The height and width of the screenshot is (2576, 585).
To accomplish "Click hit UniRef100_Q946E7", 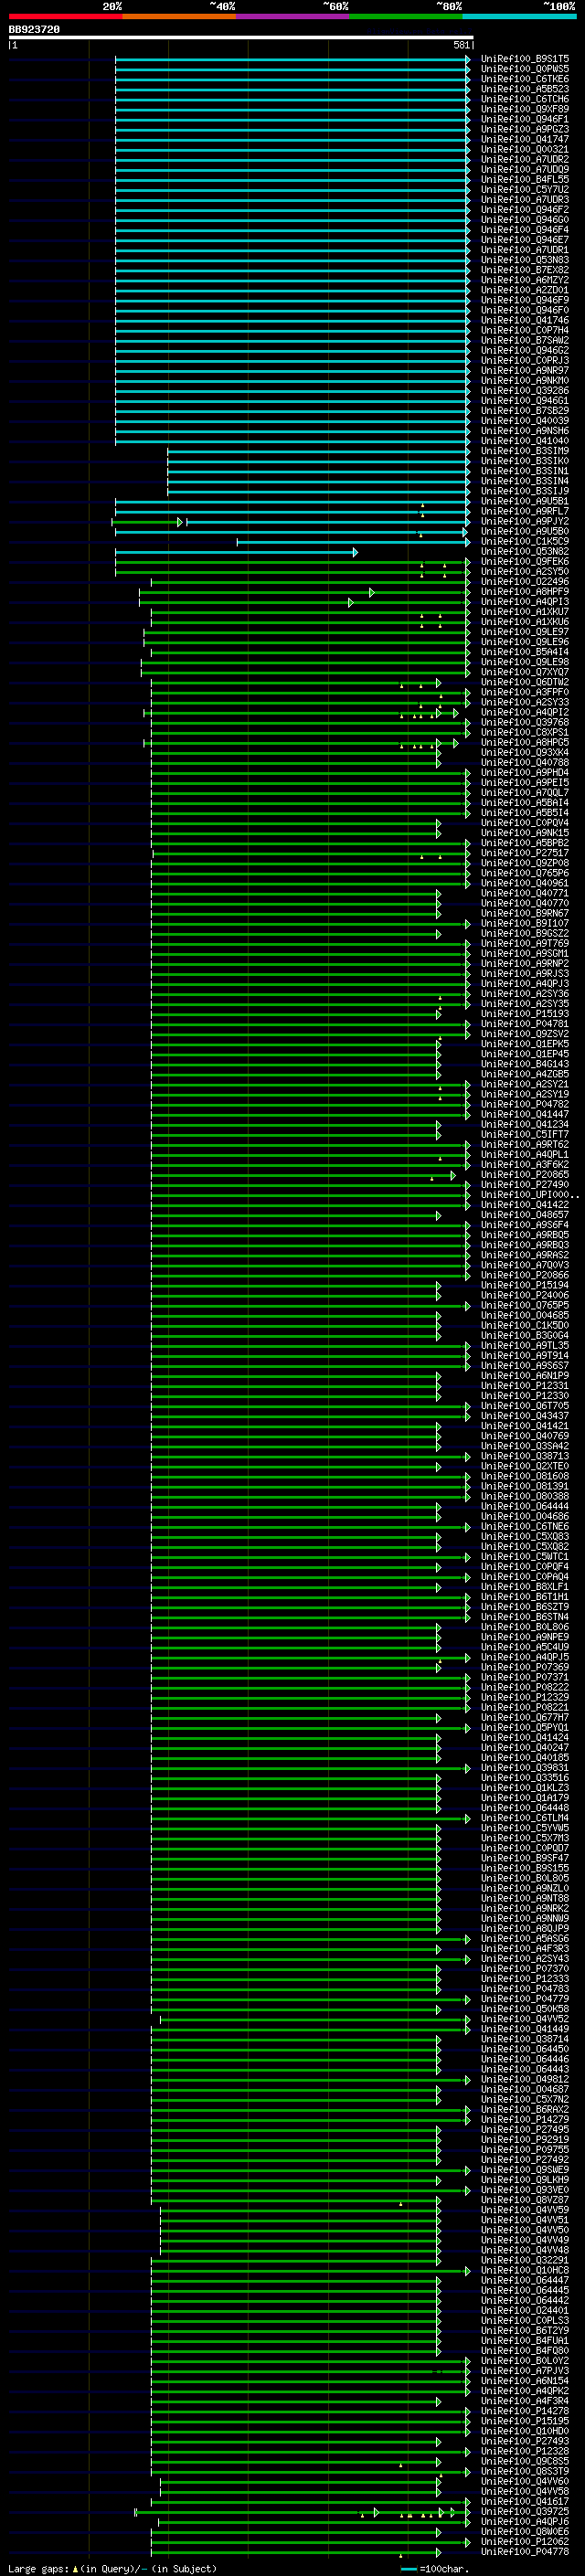I will [x=525, y=240].
